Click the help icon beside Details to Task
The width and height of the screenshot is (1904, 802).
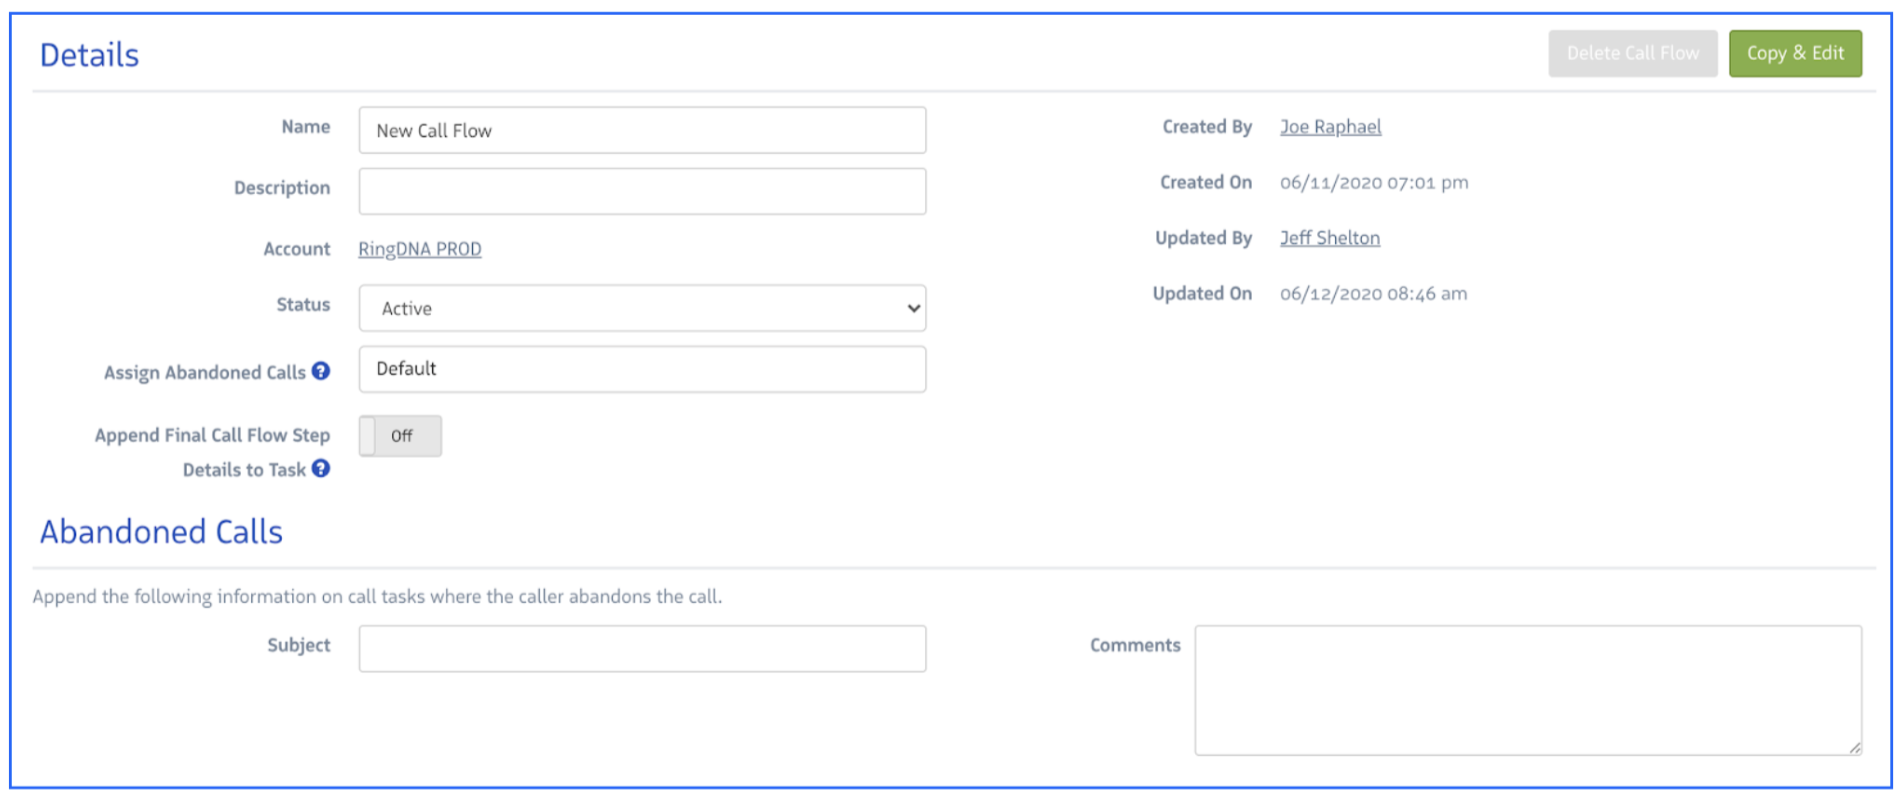pyautogui.click(x=320, y=468)
